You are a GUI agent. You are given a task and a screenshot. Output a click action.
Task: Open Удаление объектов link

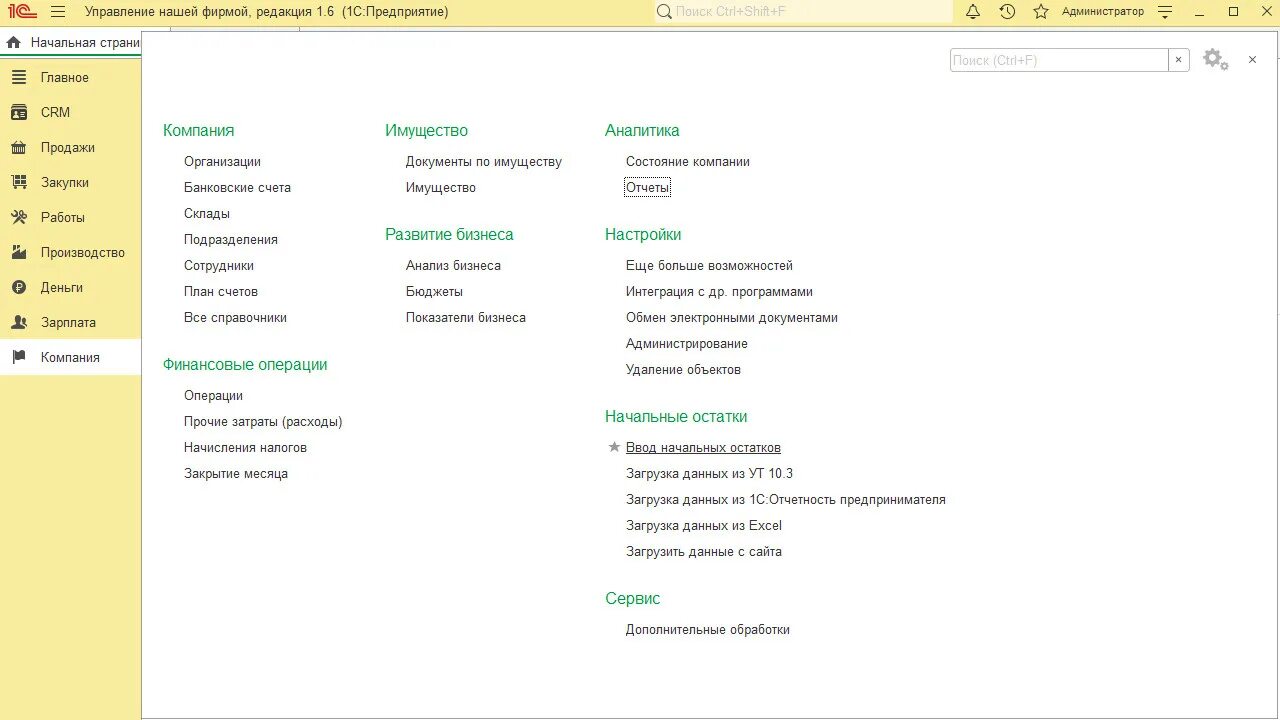pyautogui.click(x=683, y=369)
